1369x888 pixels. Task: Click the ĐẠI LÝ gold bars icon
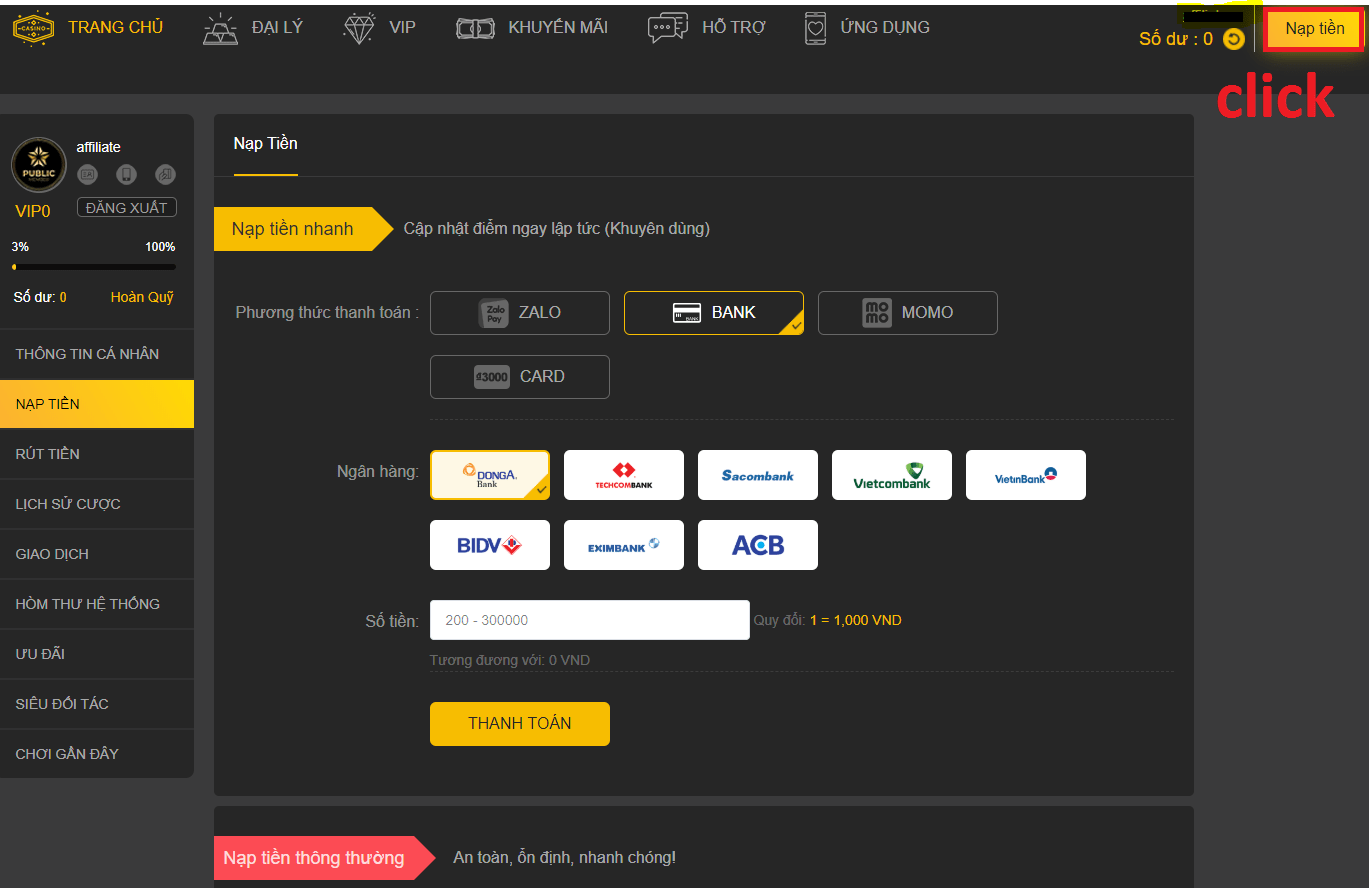221,28
